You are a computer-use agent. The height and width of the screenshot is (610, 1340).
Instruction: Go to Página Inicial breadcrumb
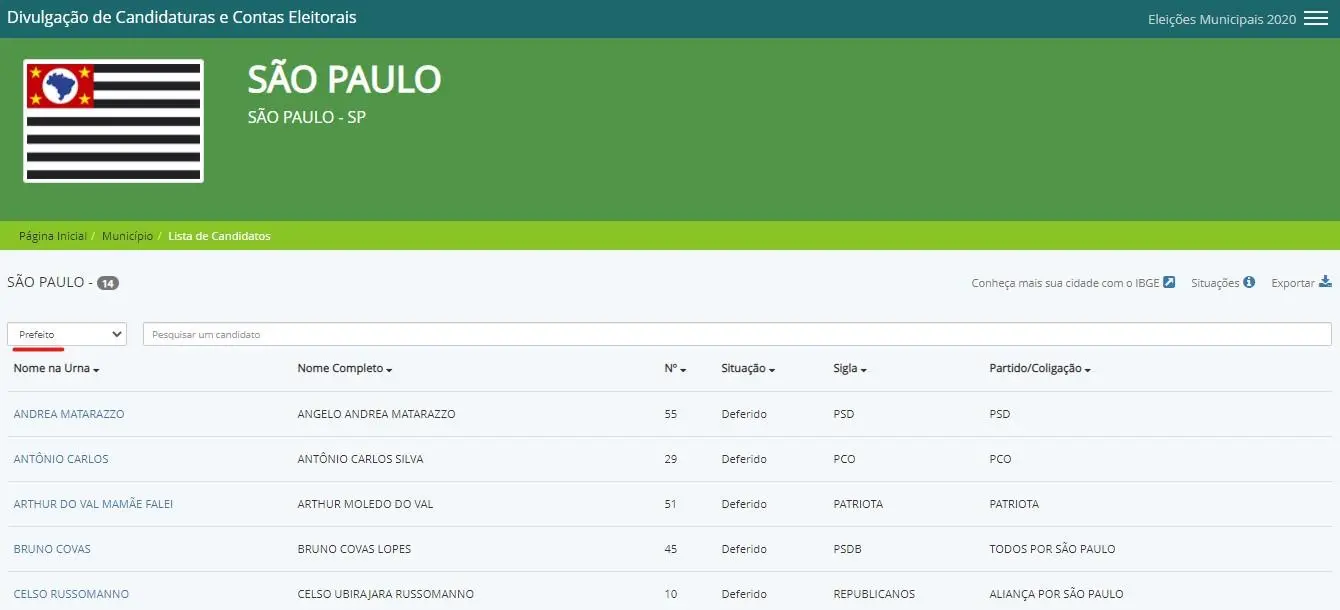point(52,236)
